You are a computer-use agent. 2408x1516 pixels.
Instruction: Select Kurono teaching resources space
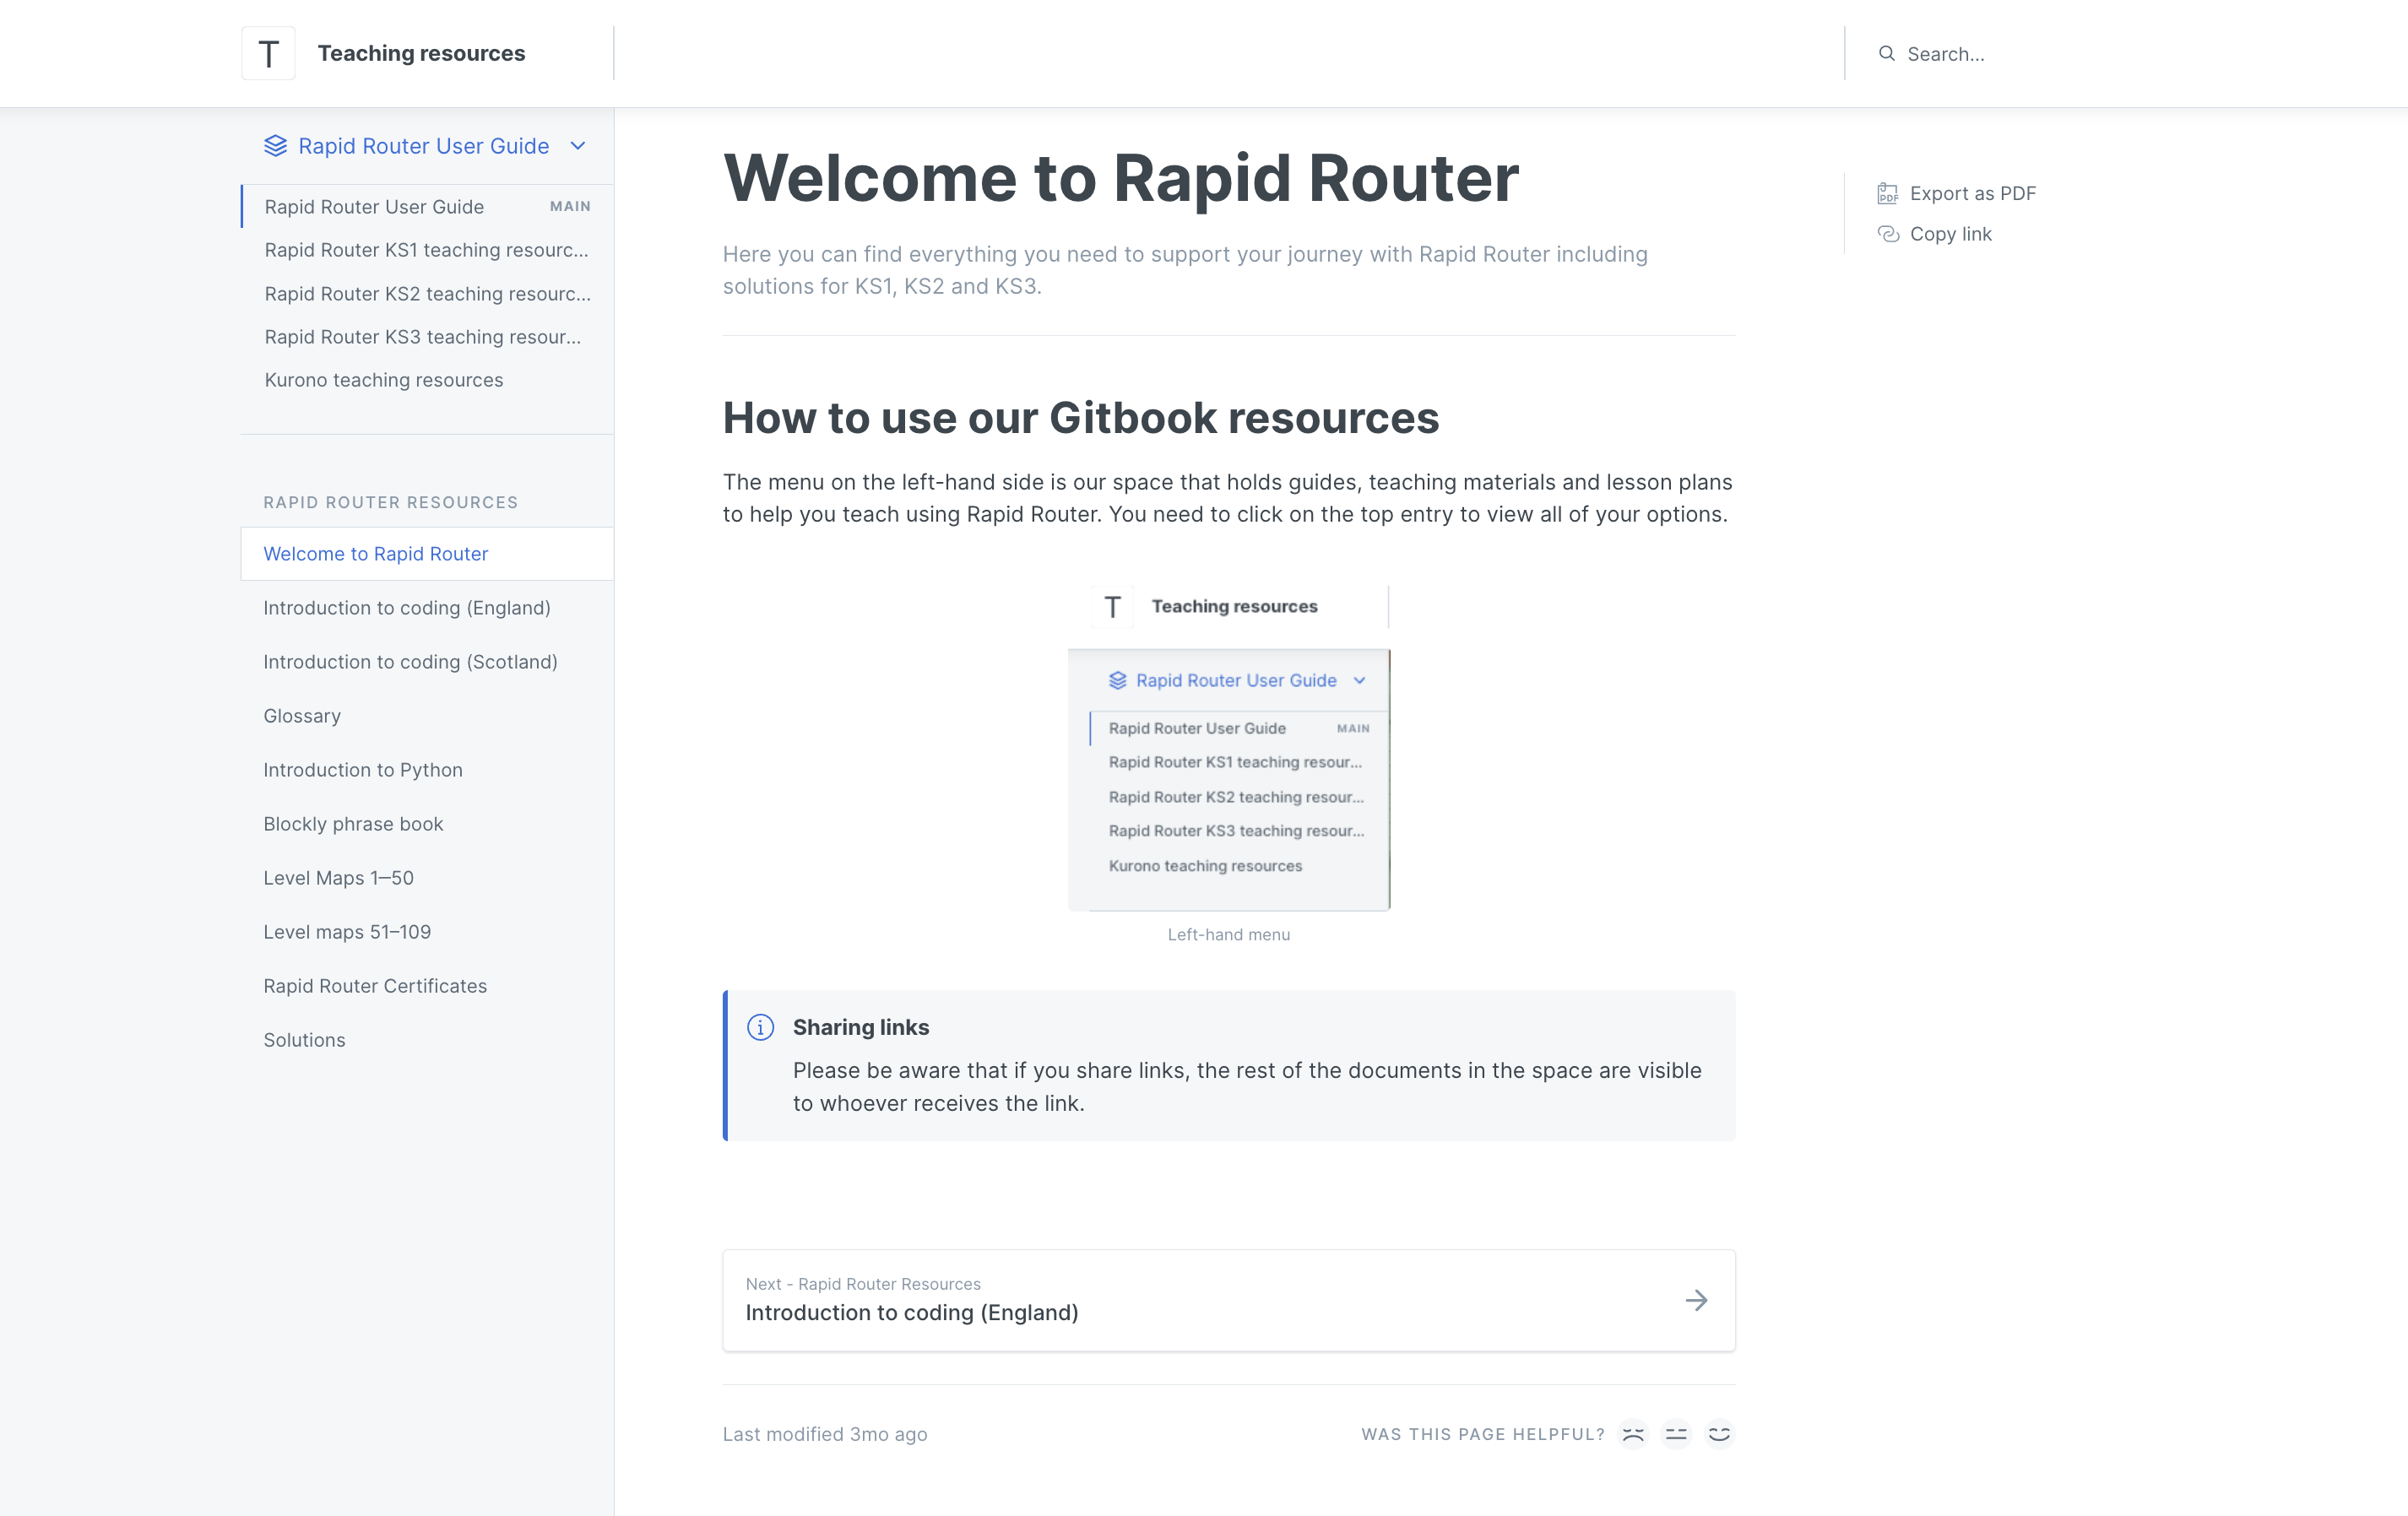click(x=383, y=380)
